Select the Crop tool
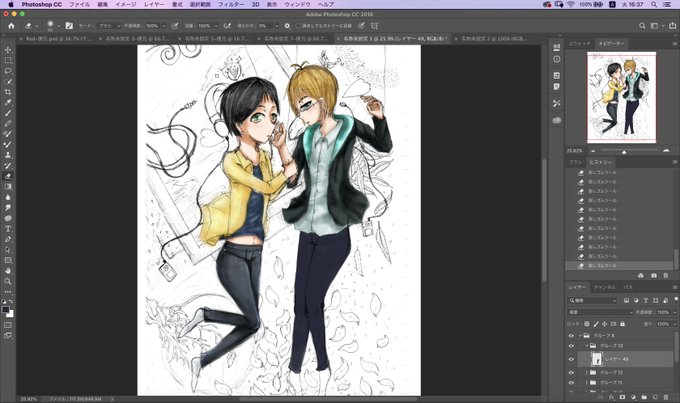This screenshot has height=403, width=680. 8,92
